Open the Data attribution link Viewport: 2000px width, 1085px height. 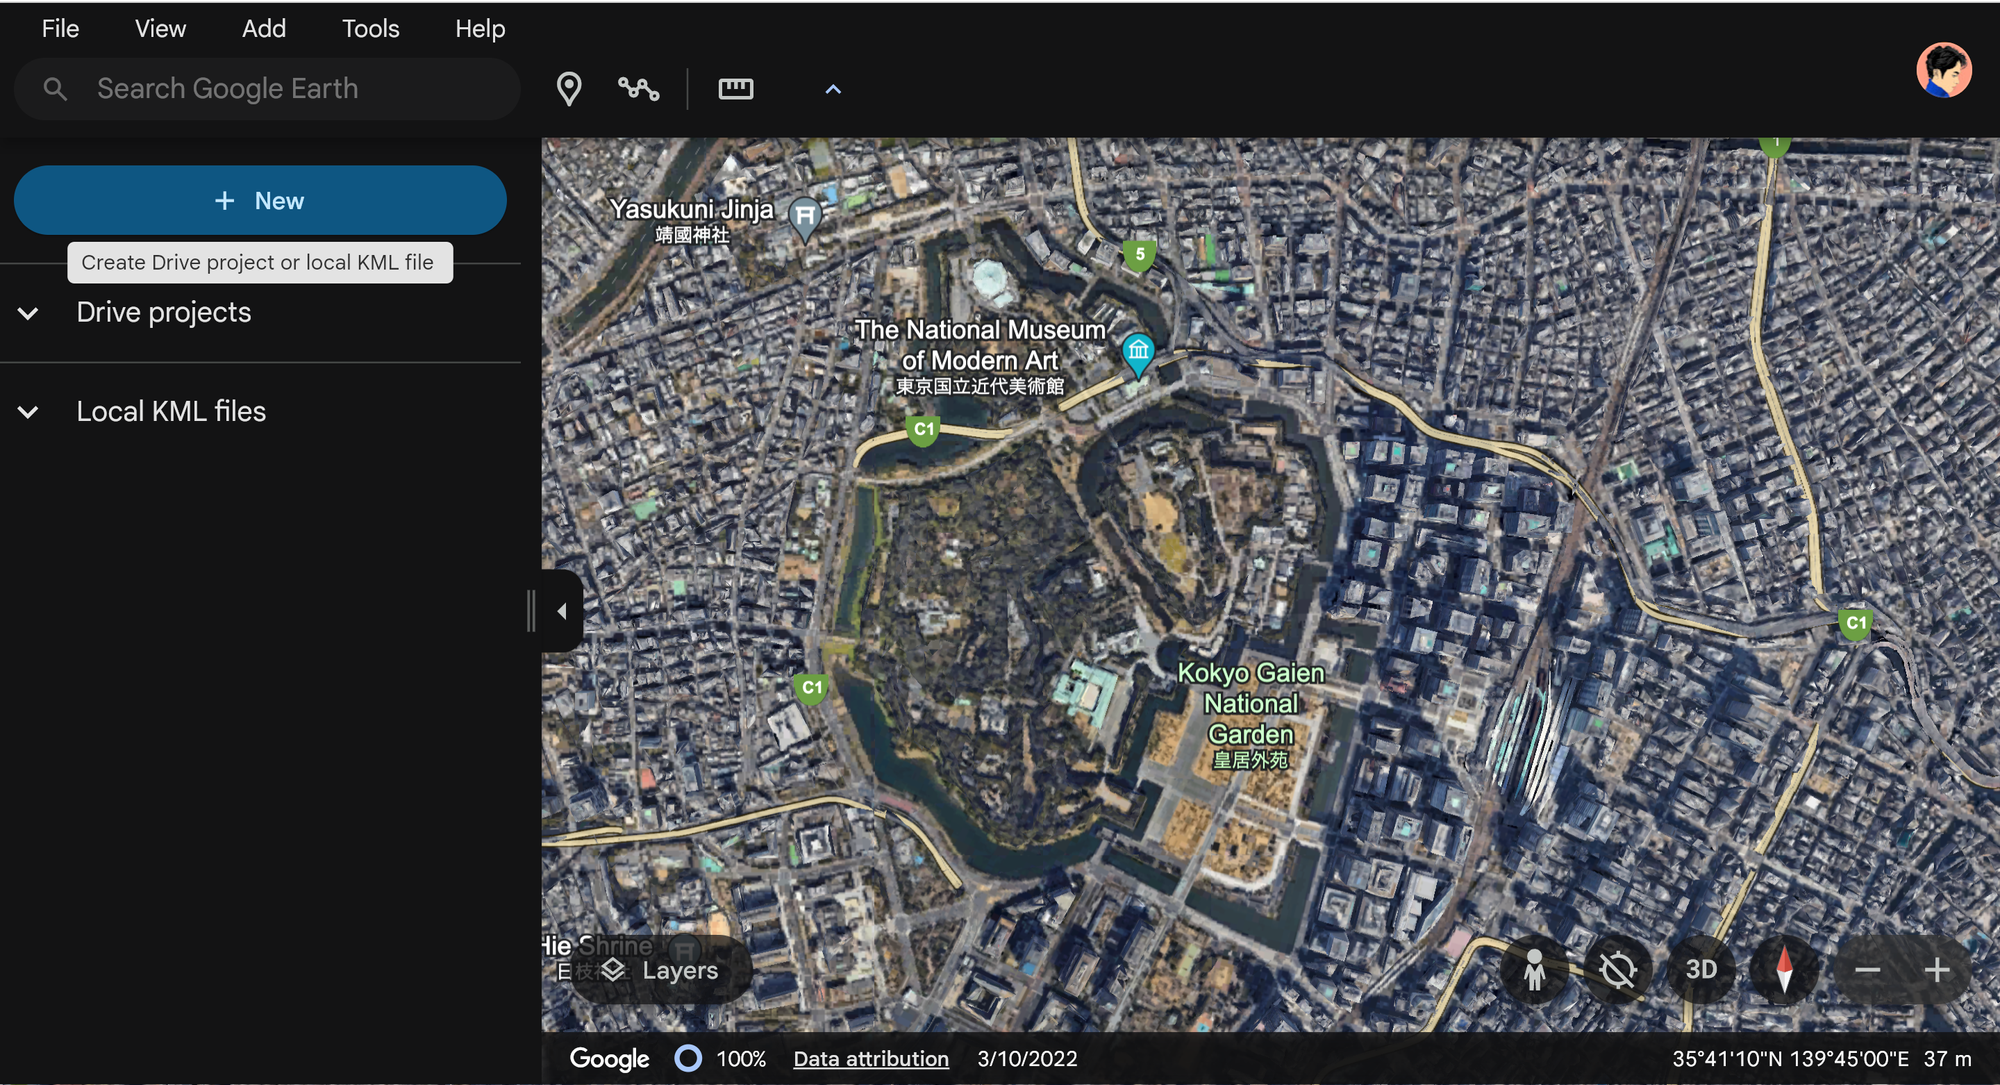pyautogui.click(x=870, y=1058)
